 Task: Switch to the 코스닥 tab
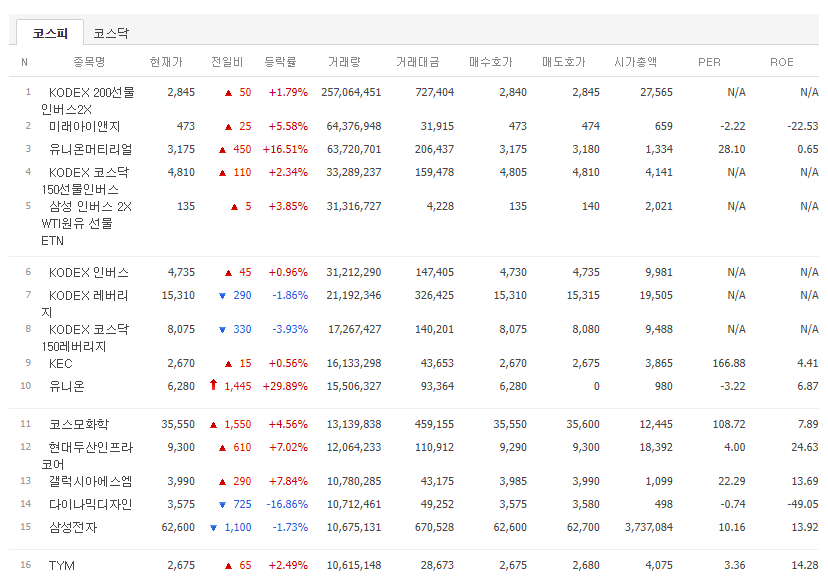pos(111,33)
